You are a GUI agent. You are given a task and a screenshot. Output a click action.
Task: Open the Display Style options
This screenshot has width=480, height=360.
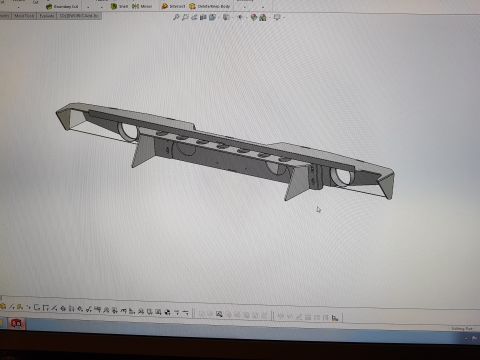click(226, 17)
